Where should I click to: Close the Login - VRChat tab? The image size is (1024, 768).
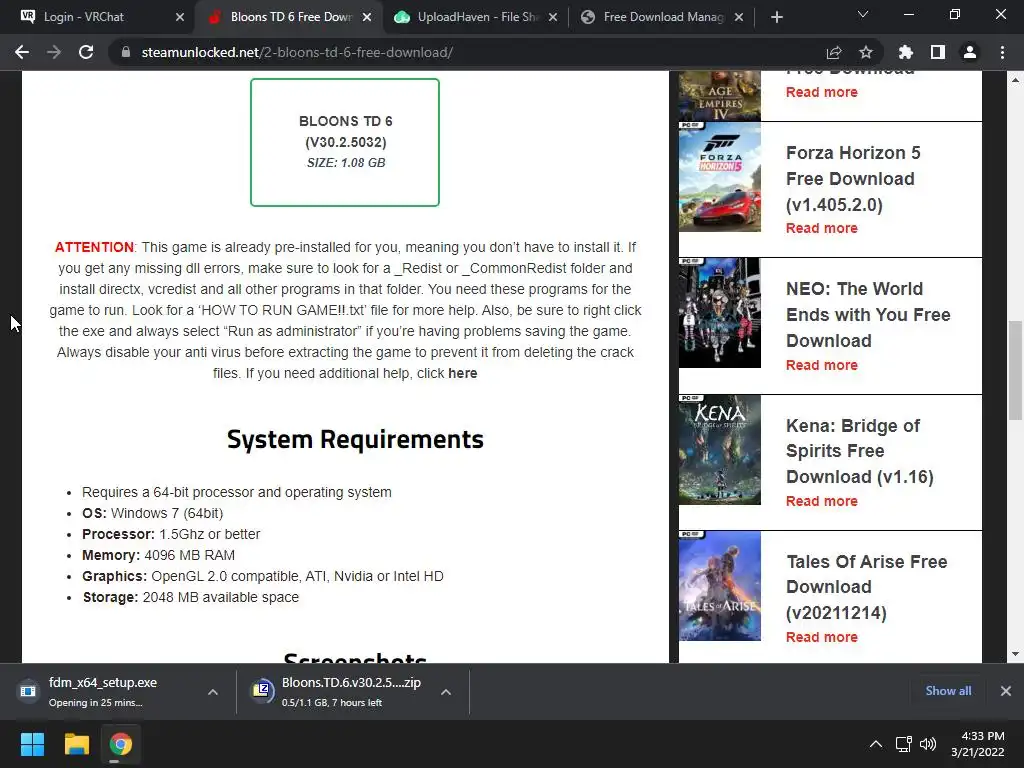[180, 17]
